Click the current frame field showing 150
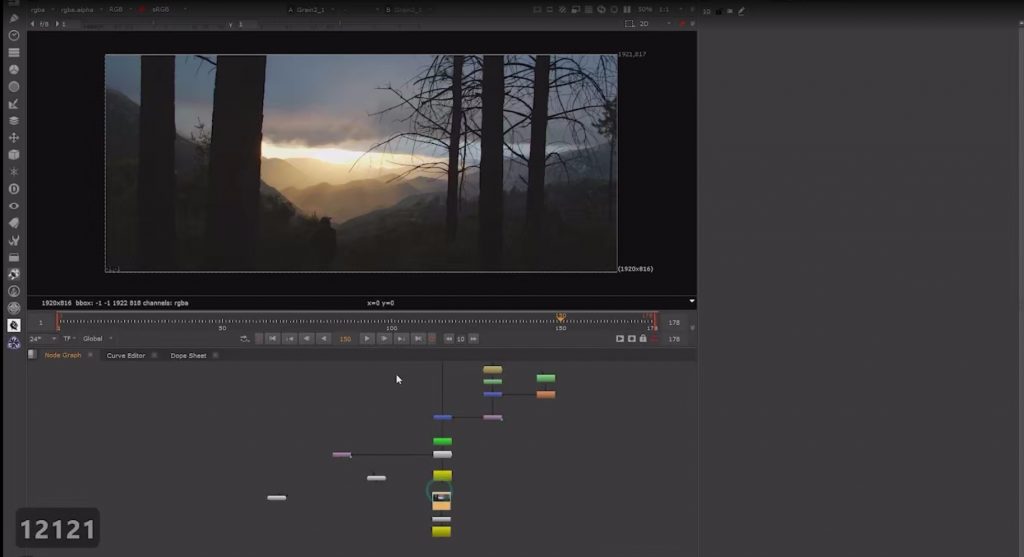 pos(345,339)
